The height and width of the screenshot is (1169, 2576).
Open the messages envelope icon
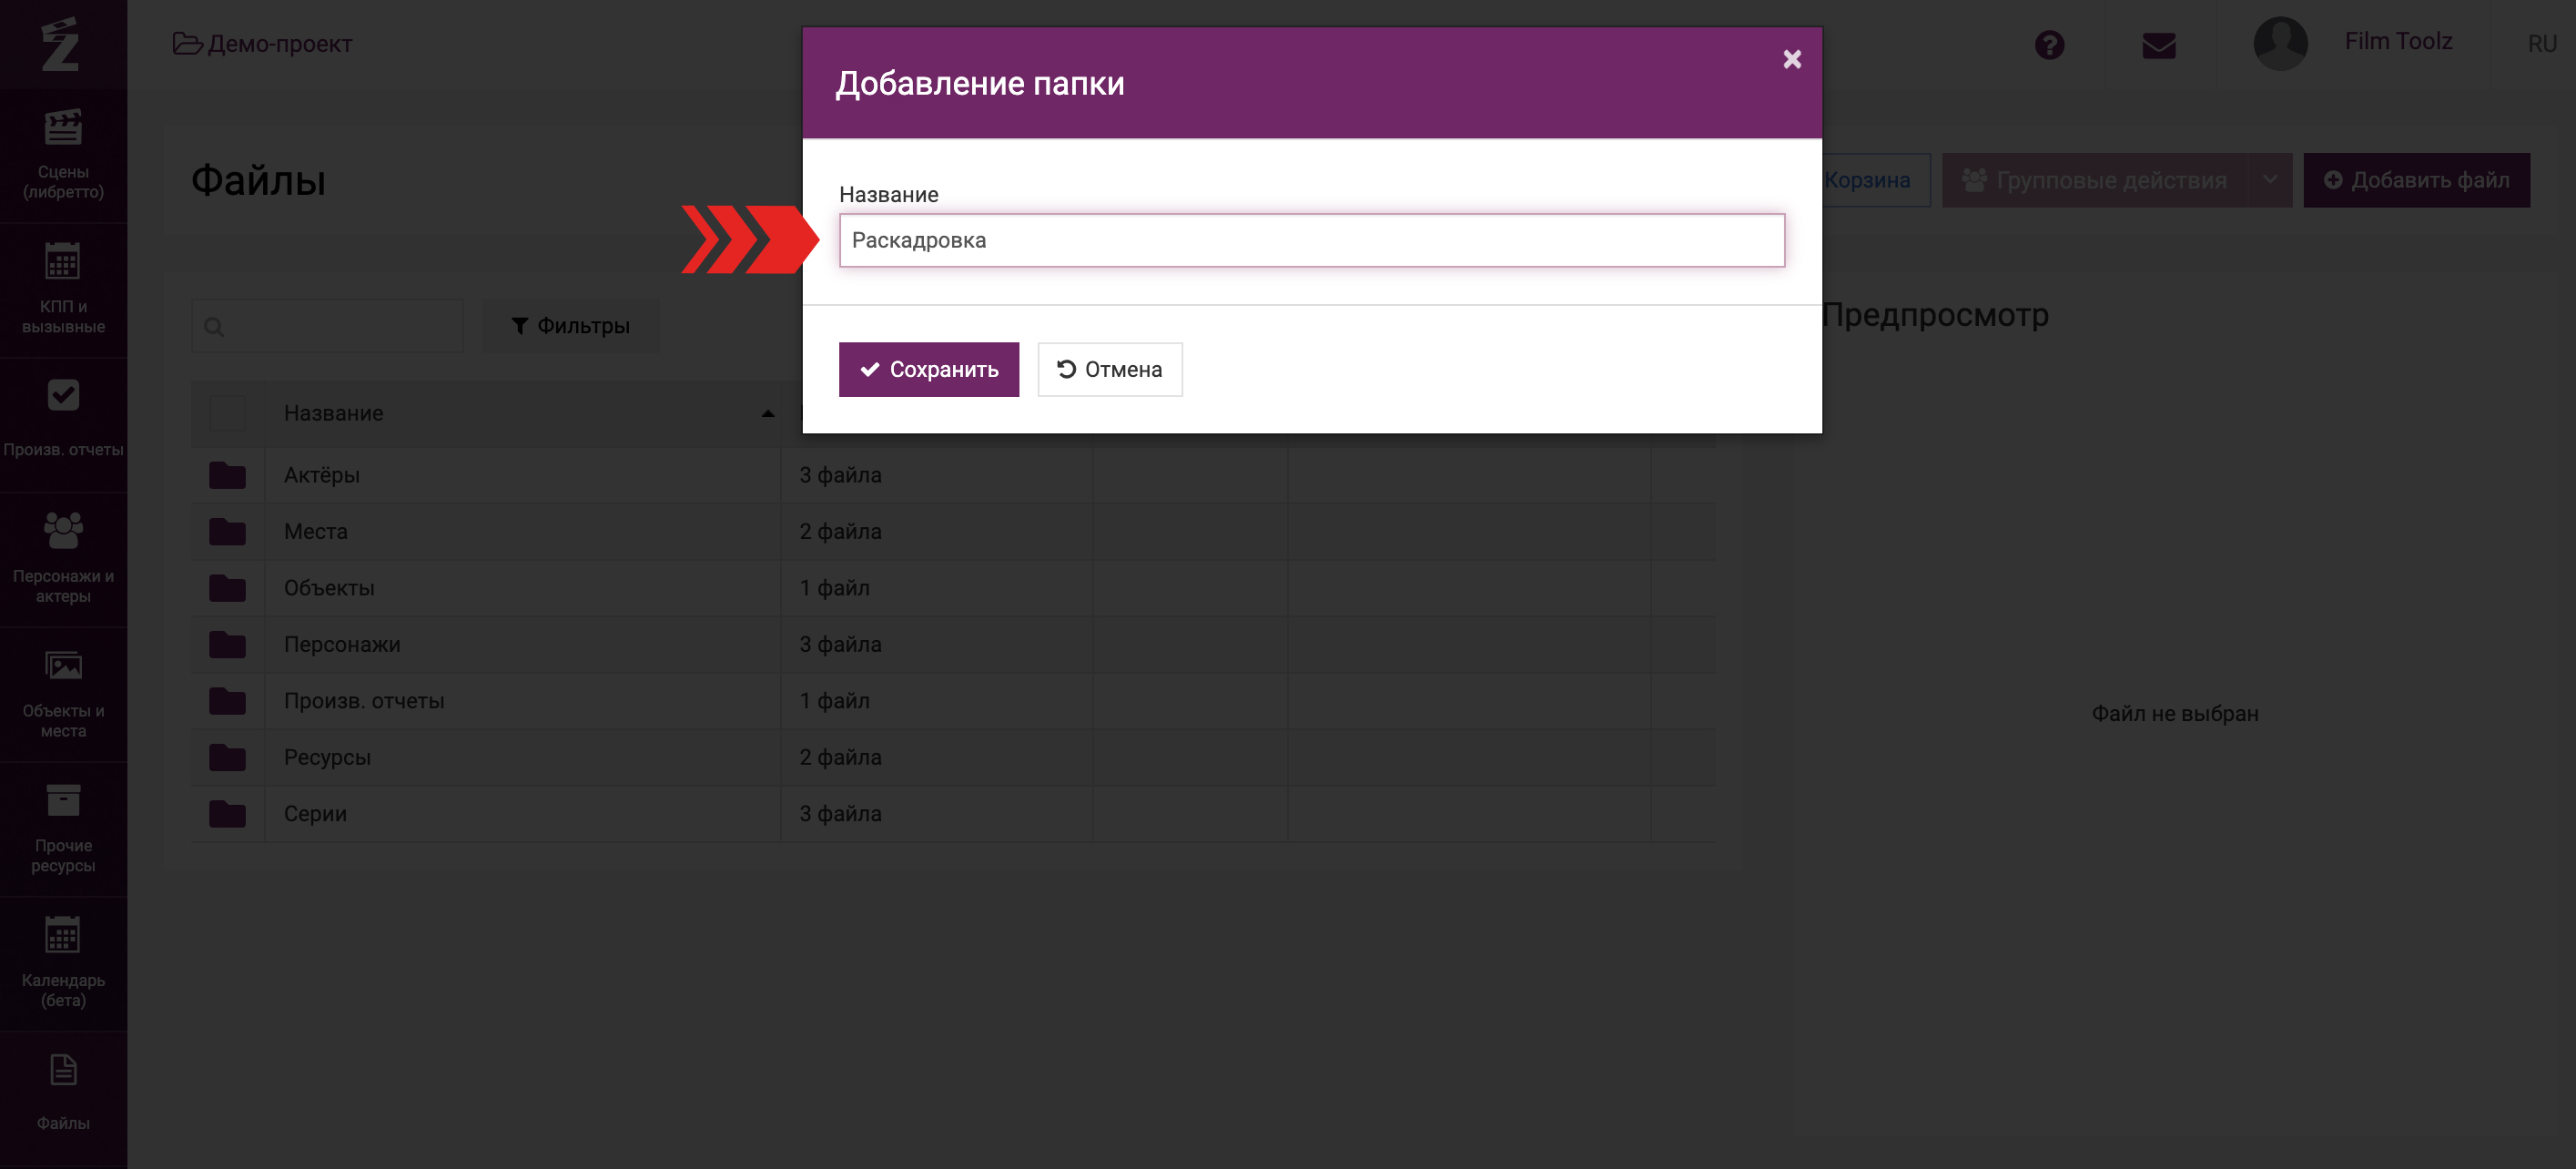2158,45
